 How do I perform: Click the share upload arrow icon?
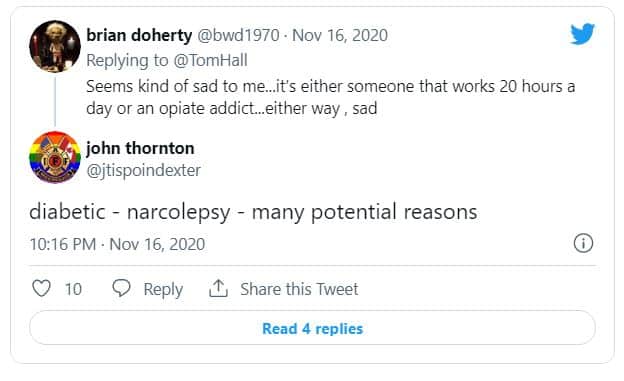pos(218,288)
